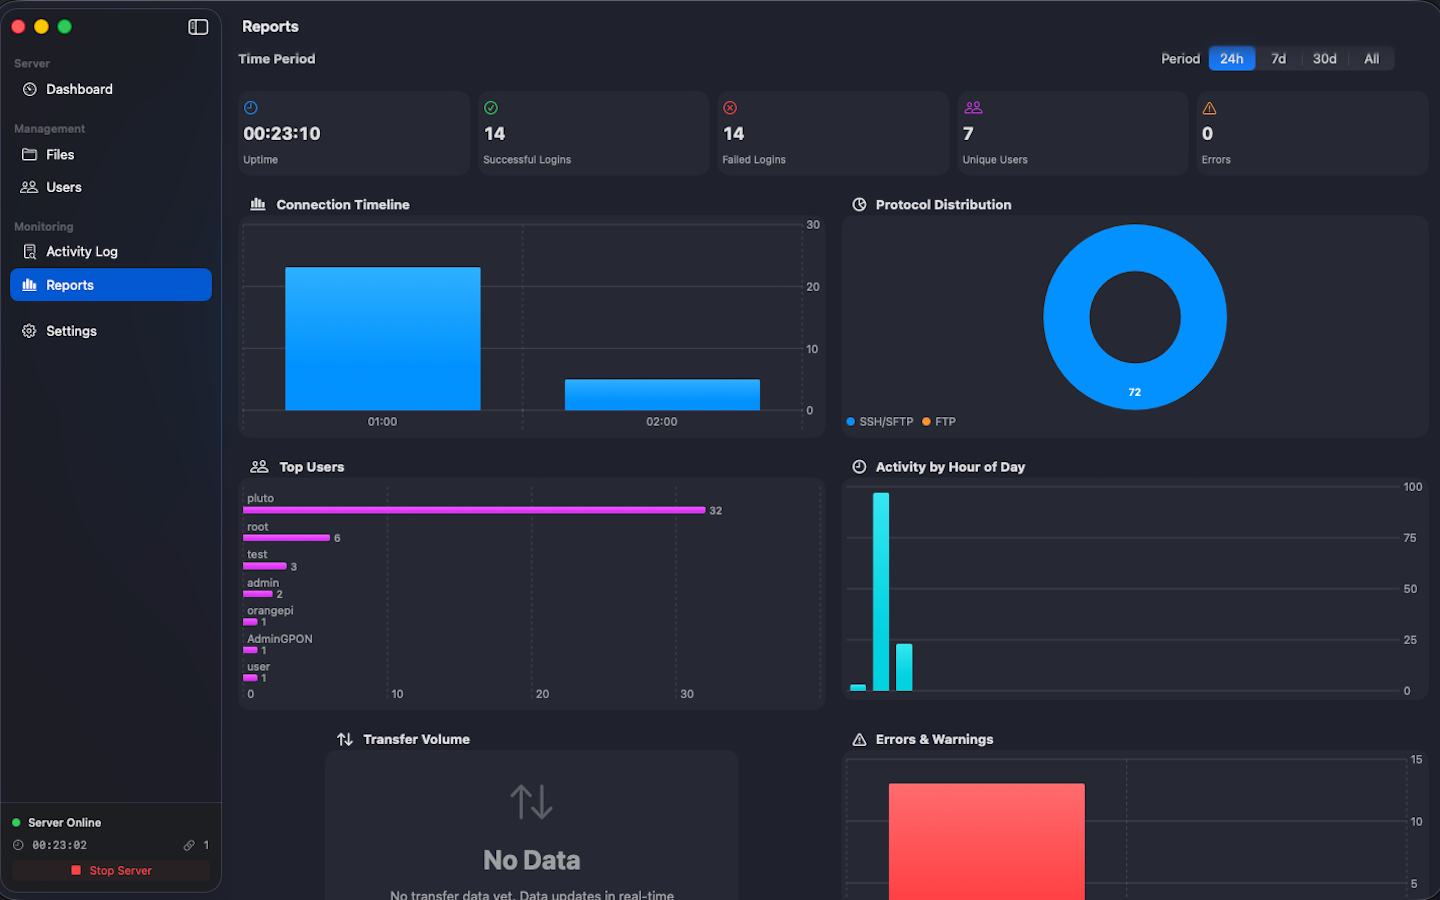Image resolution: width=1440 pixels, height=900 pixels.
Task: Switch period to 30d
Action: [1324, 59]
